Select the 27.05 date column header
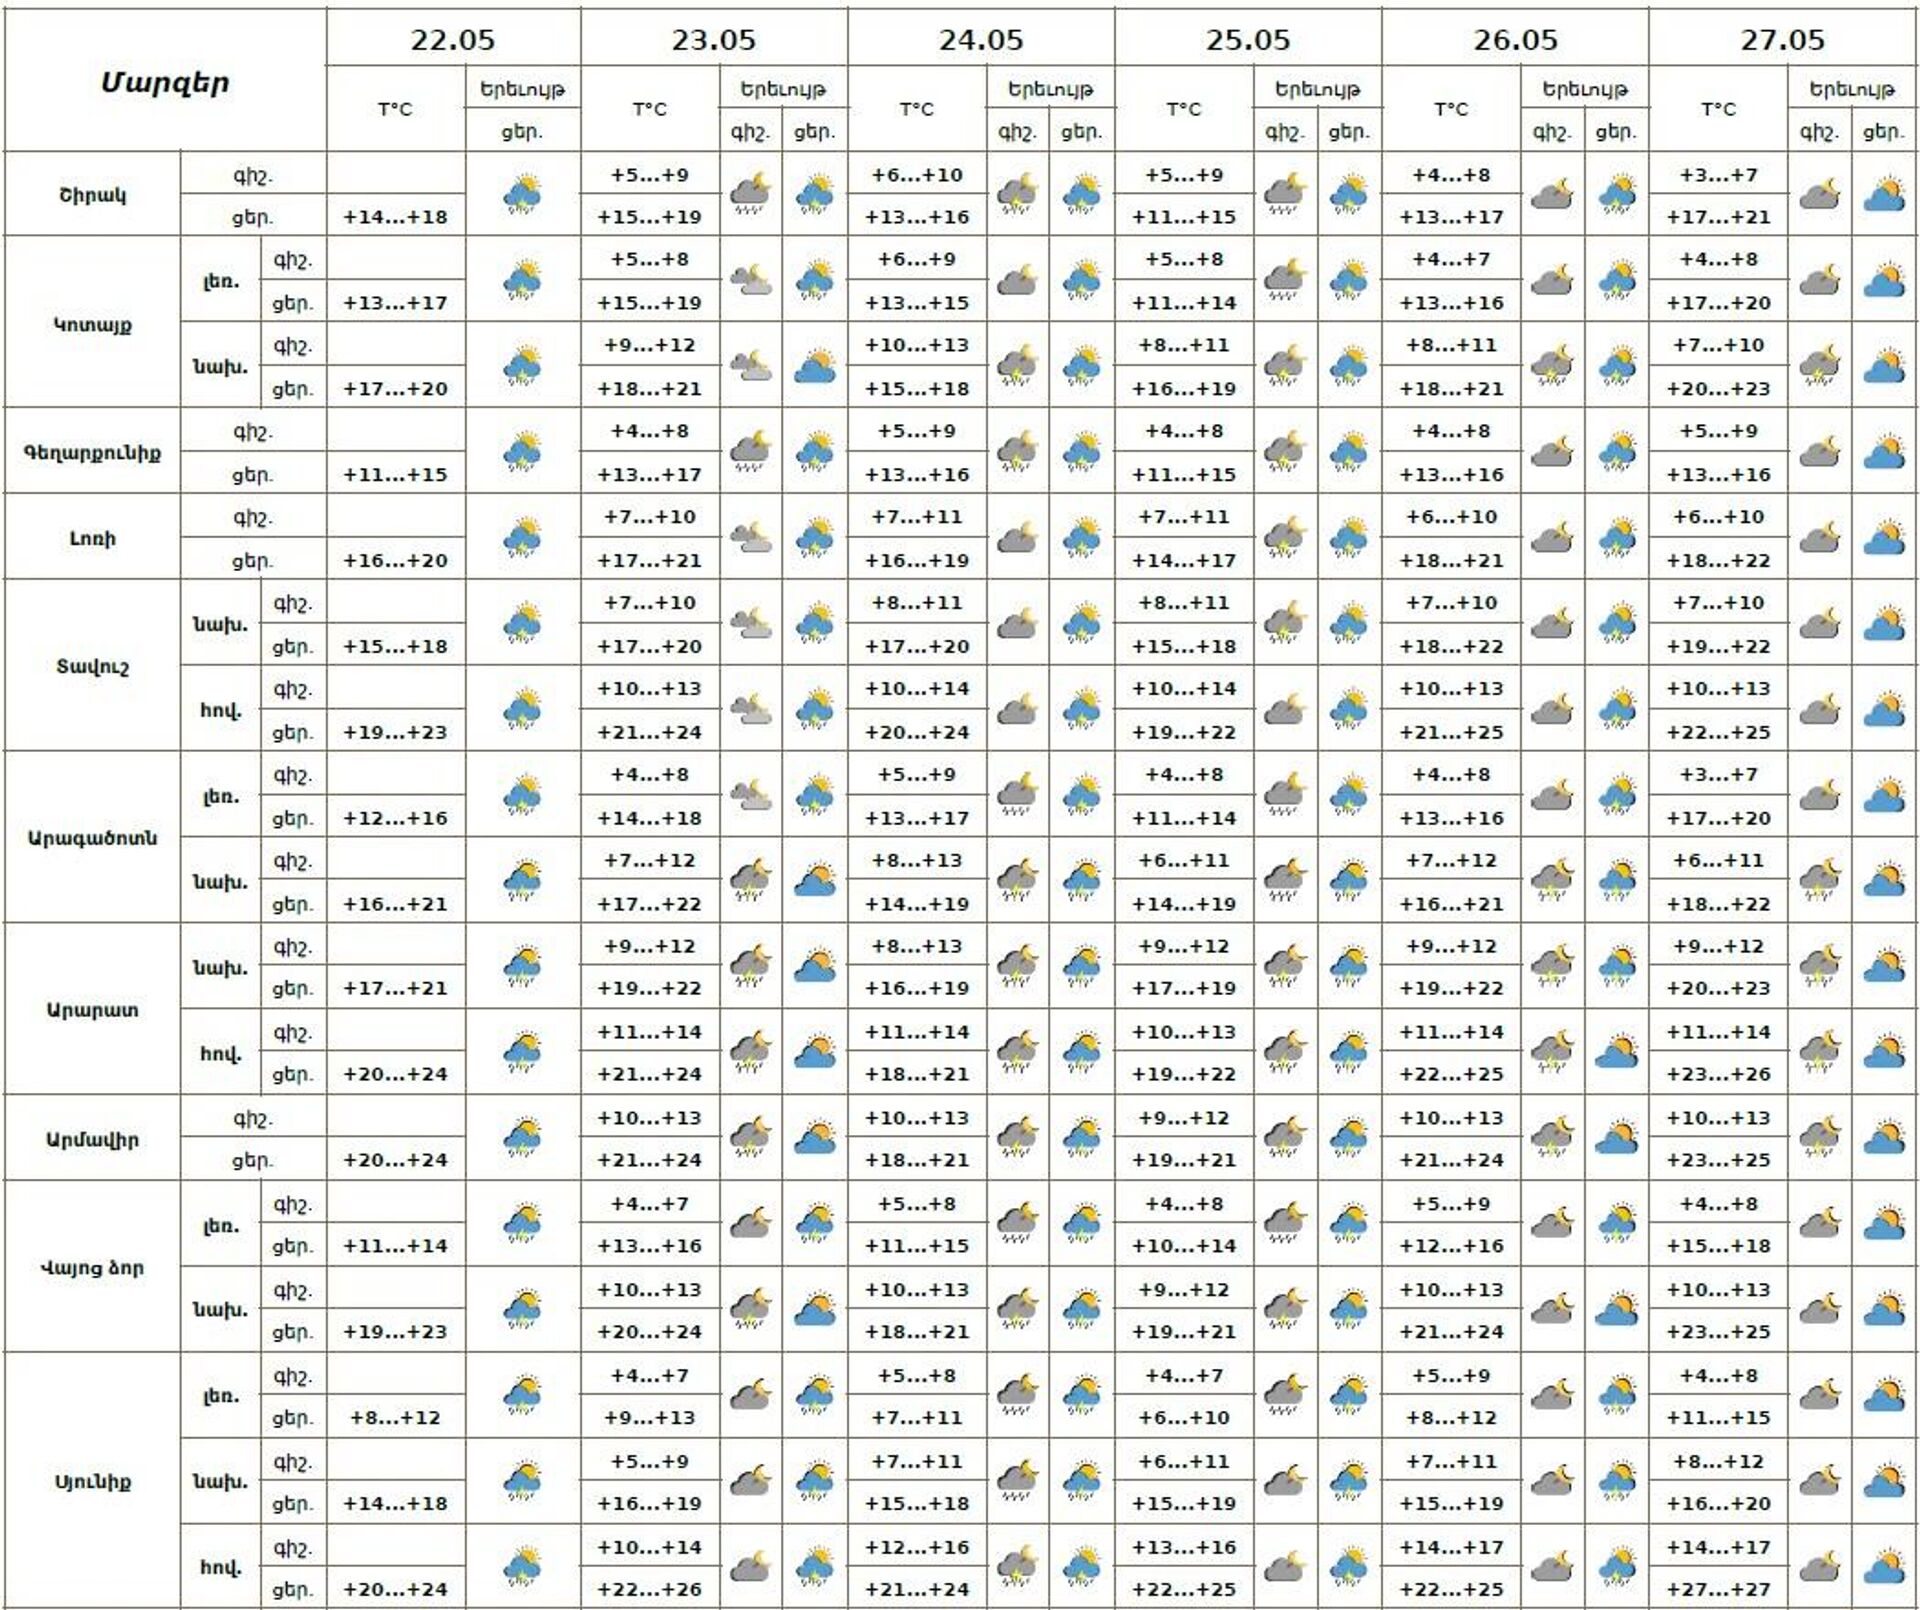The height and width of the screenshot is (1610, 1920). (1782, 40)
